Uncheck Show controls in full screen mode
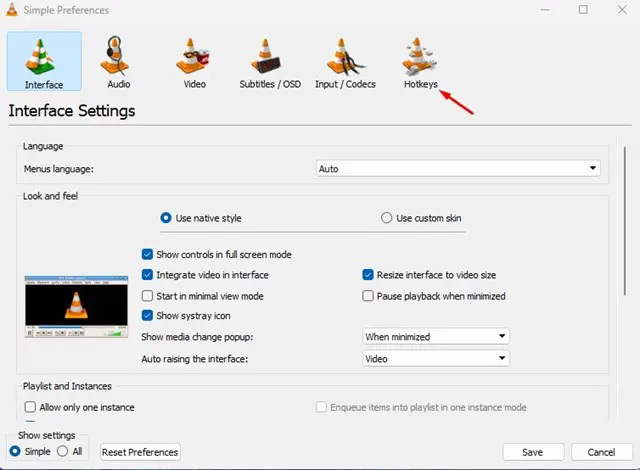Screen dimensions: 640x470 coord(147,255)
